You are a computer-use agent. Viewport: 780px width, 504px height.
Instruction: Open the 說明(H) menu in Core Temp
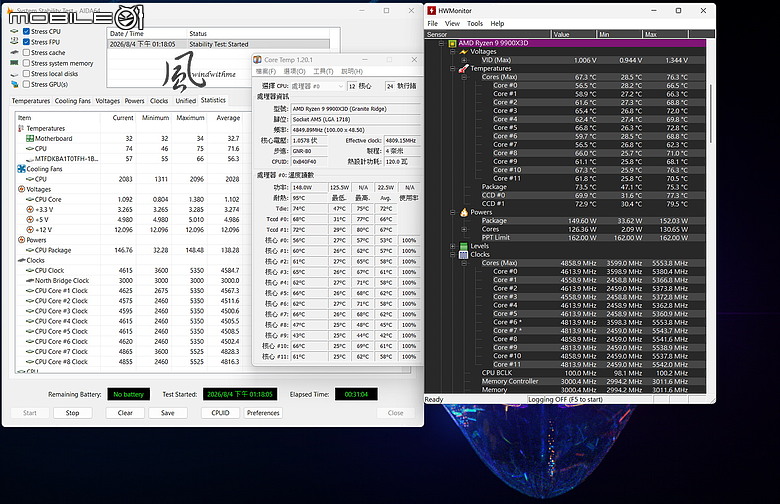click(x=352, y=72)
